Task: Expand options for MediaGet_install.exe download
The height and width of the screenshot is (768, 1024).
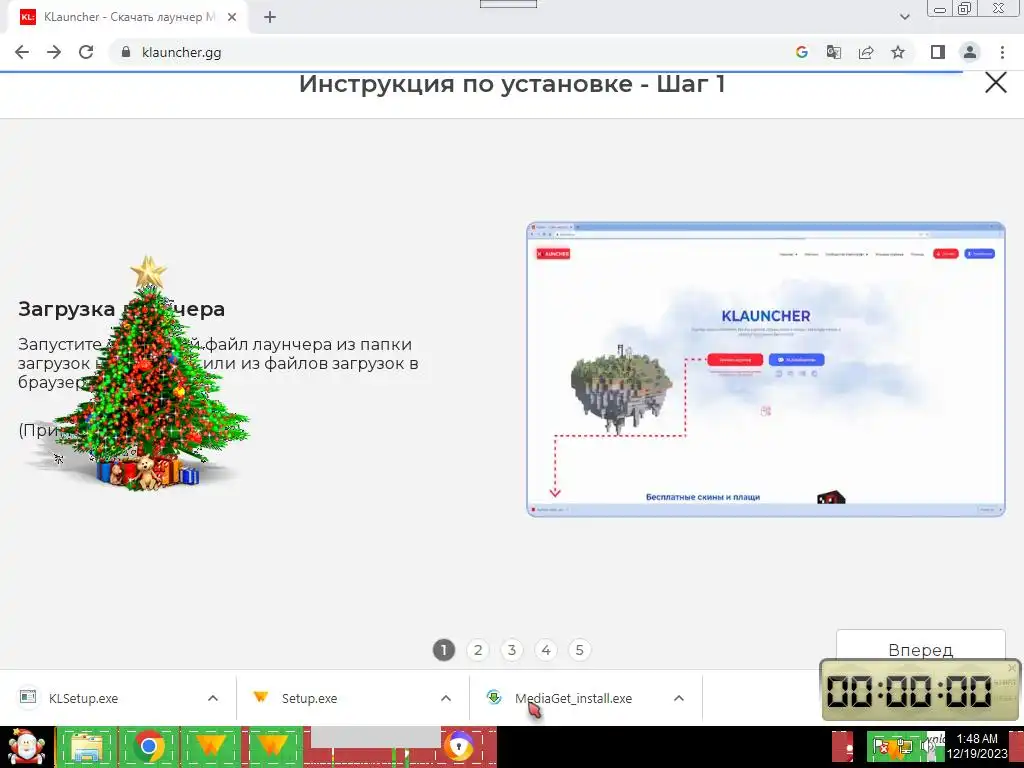Action: tap(679, 698)
